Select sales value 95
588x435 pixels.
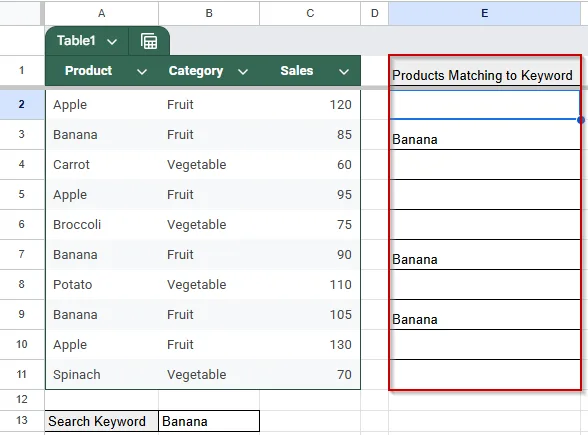pos(310,195)
